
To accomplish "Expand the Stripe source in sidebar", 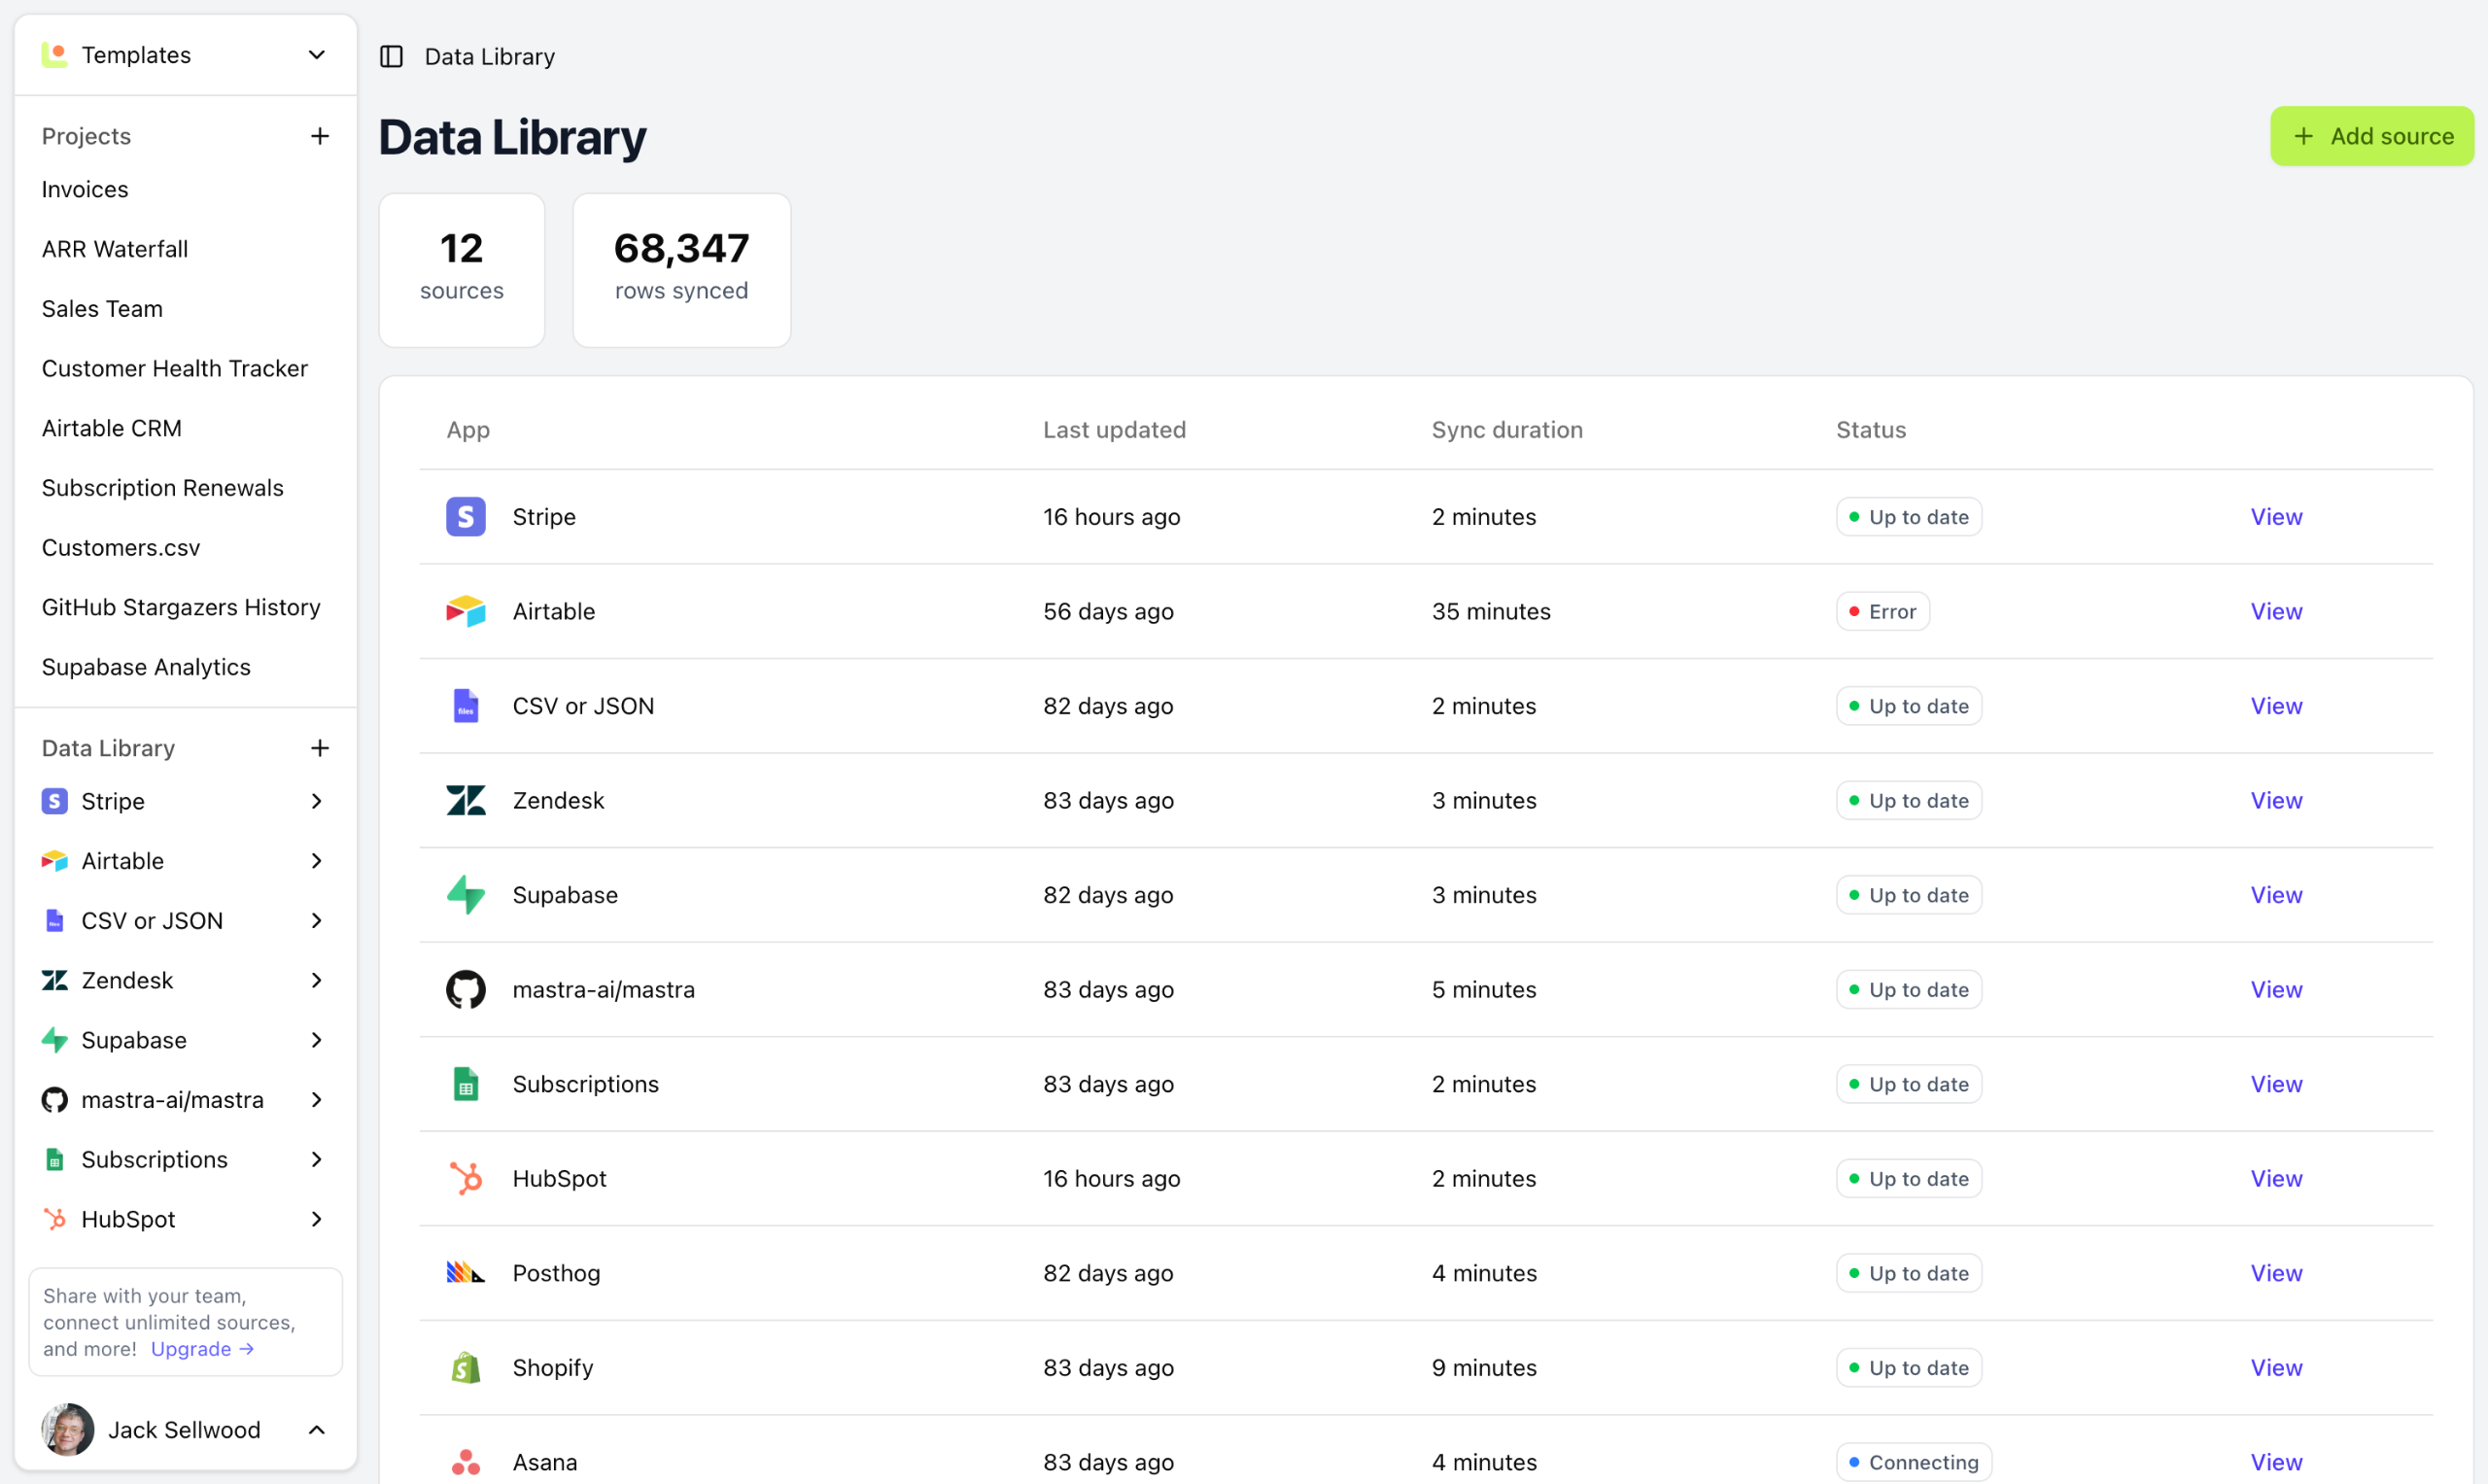I will 317,801.
